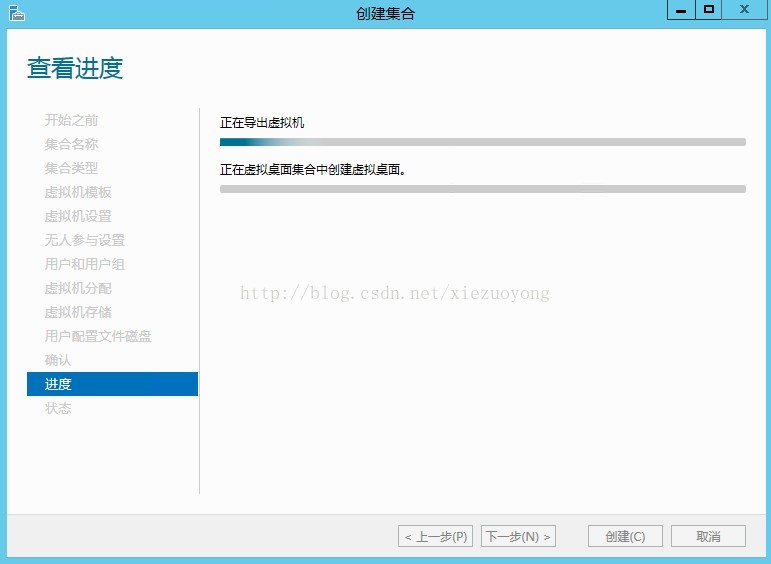Click the 正在导出虚拟机 progress bar
This screenshot has width=771, height=564.
click(x=483, y=142)
